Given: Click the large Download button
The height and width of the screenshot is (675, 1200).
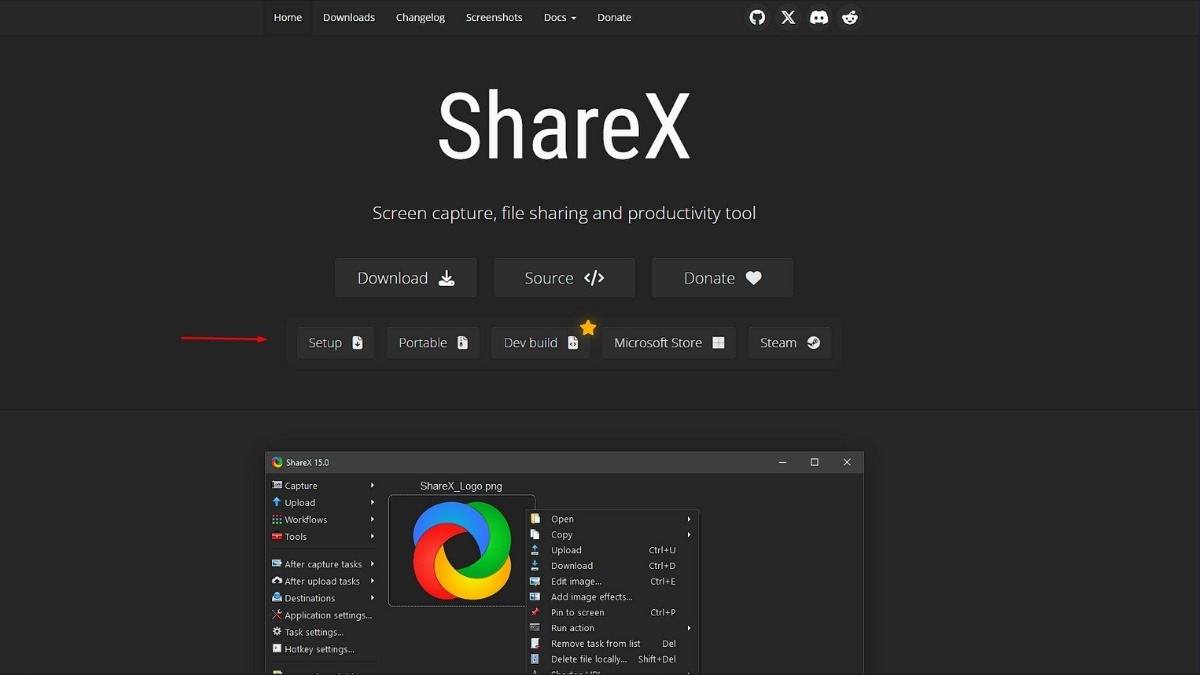Looking at the screenshot, I should tap(406, 278).
